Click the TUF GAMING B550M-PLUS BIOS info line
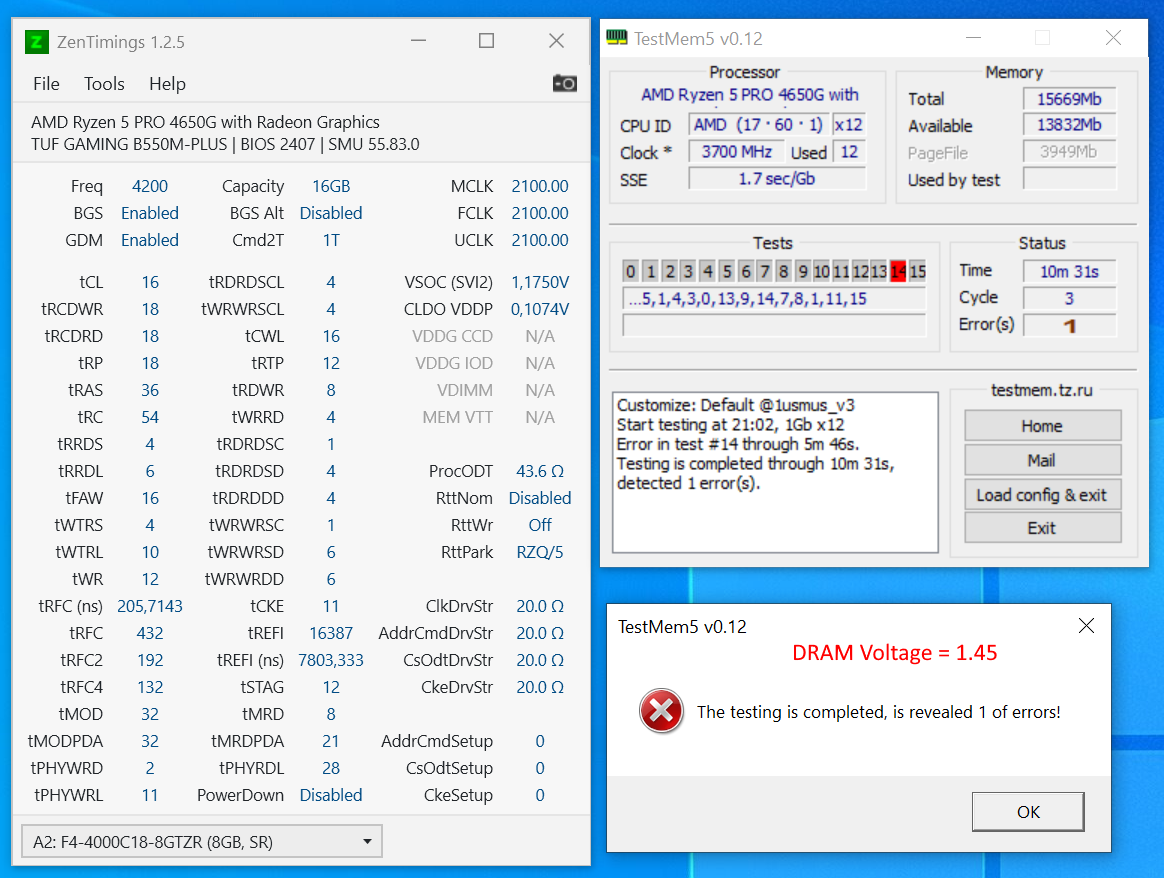 point(225,144)
